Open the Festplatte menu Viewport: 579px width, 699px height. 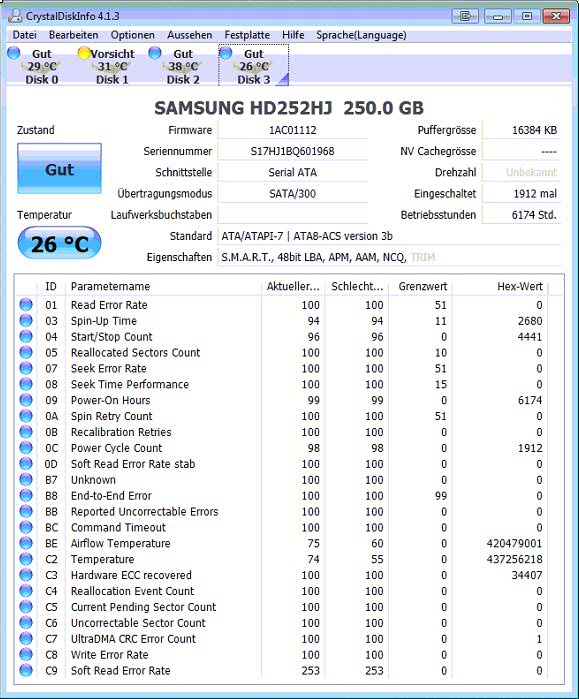point(247,35)
